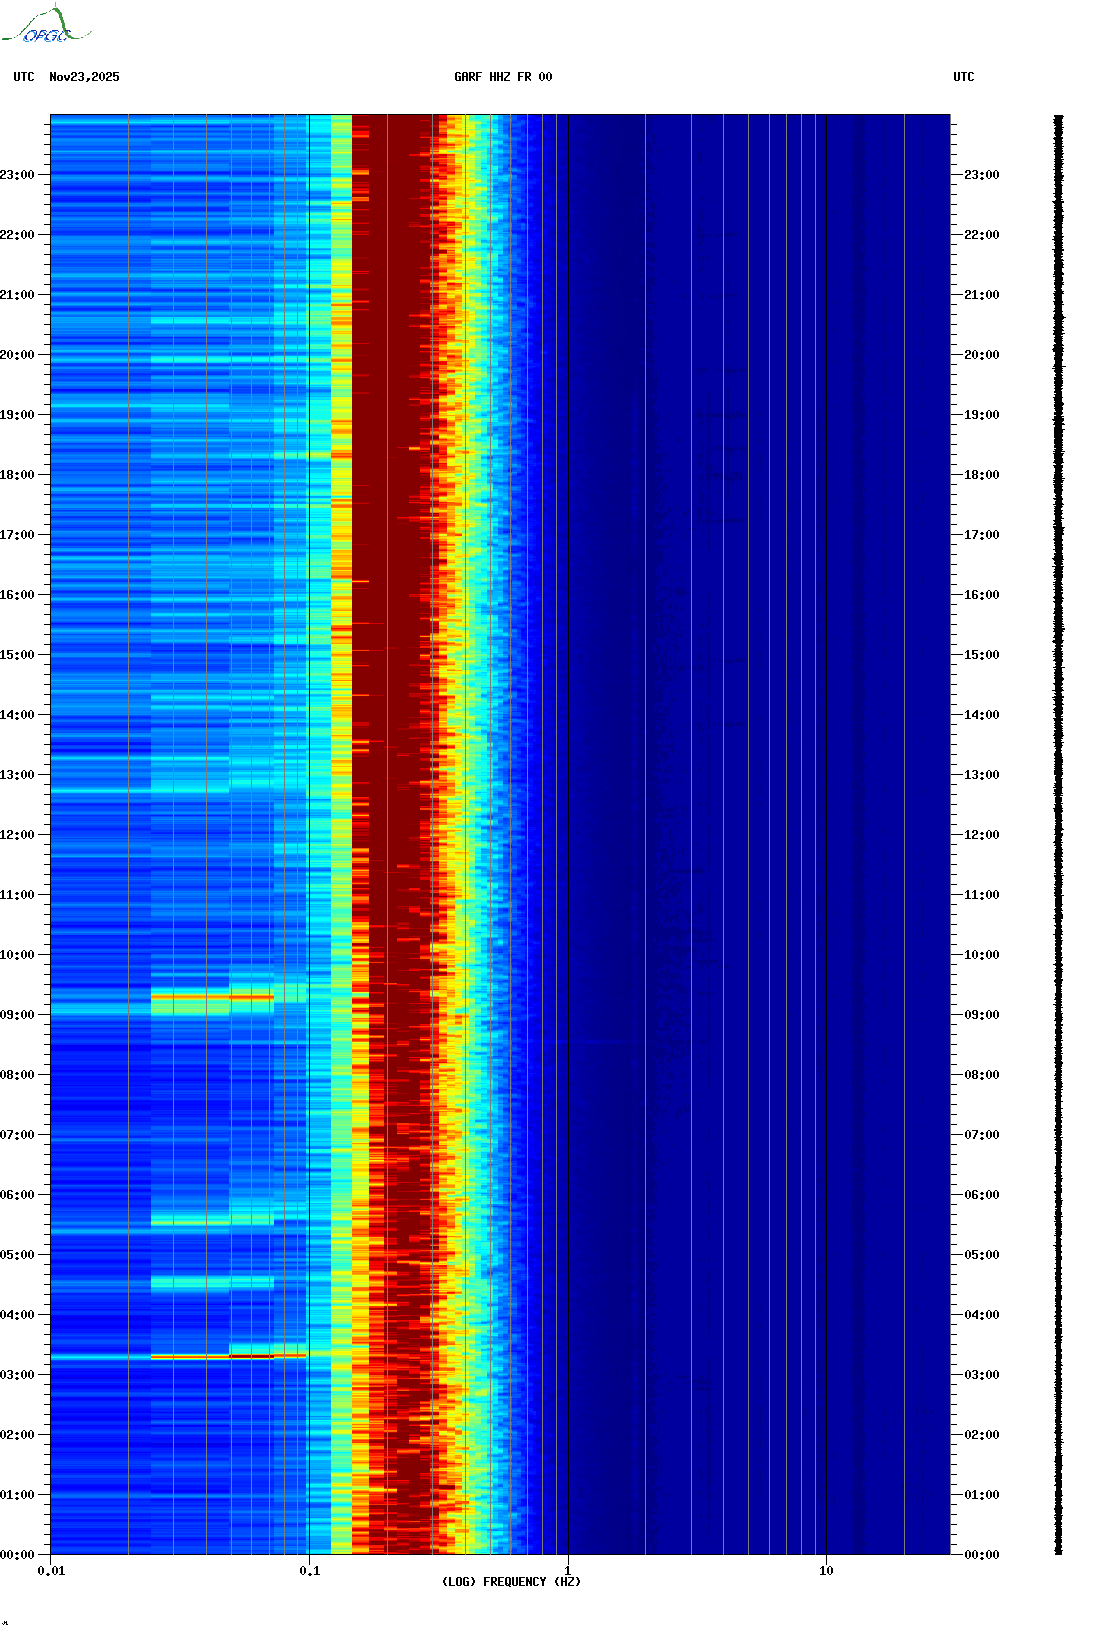Select the 18:00 marker on right axis
This screenshot has width=1102, height=1634.
[981, 475]
